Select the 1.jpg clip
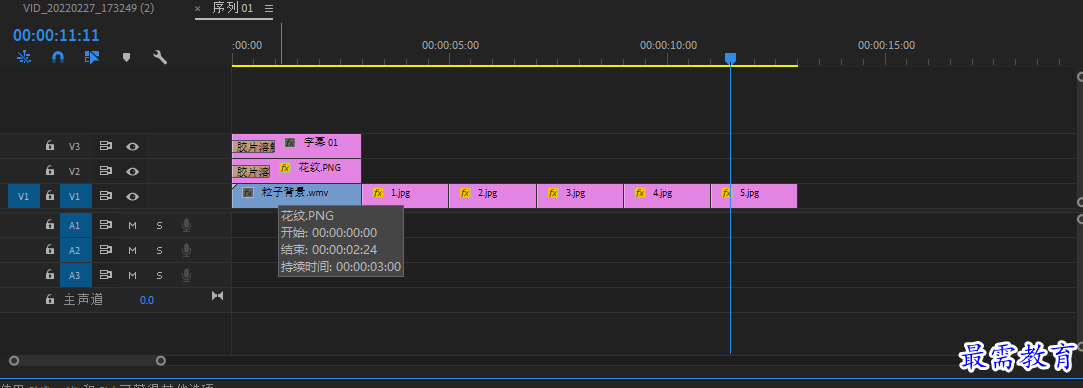The image size is (1083, 388). pos(405,196)
